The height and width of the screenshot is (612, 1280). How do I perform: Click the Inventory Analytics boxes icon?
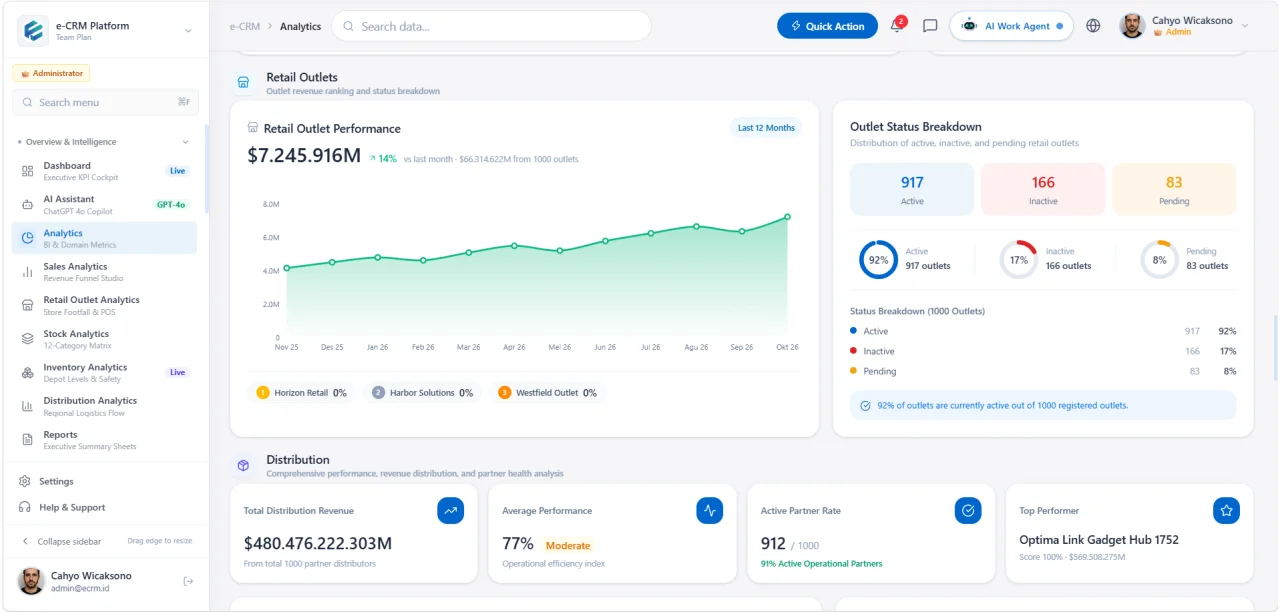click(x=27, y=372)
